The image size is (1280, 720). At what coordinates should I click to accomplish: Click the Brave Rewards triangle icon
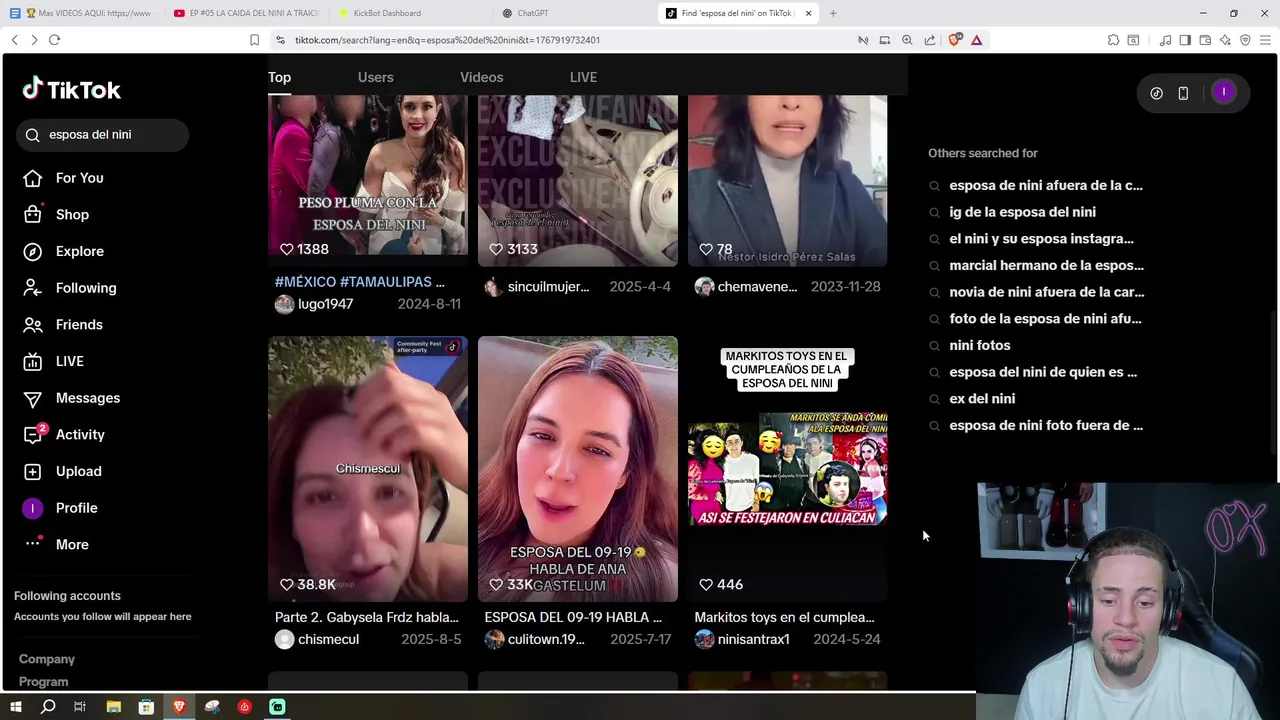coord(976,40)
